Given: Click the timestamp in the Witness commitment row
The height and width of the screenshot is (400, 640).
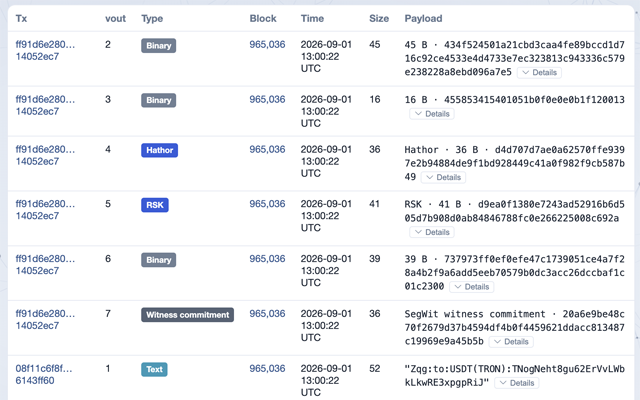Looking at the screenshot, I should [x=326, y=326].
